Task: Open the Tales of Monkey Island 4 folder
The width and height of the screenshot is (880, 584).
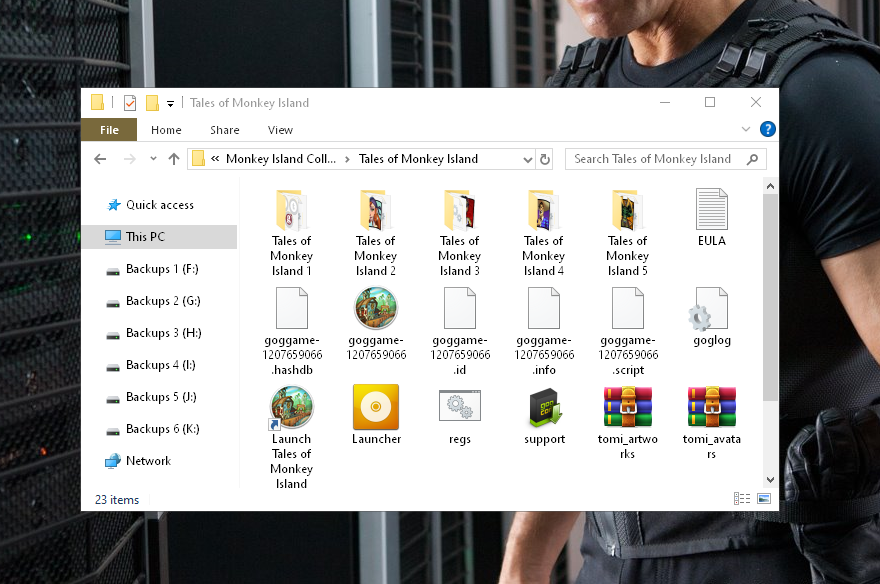Action: [x=543, y=233]
